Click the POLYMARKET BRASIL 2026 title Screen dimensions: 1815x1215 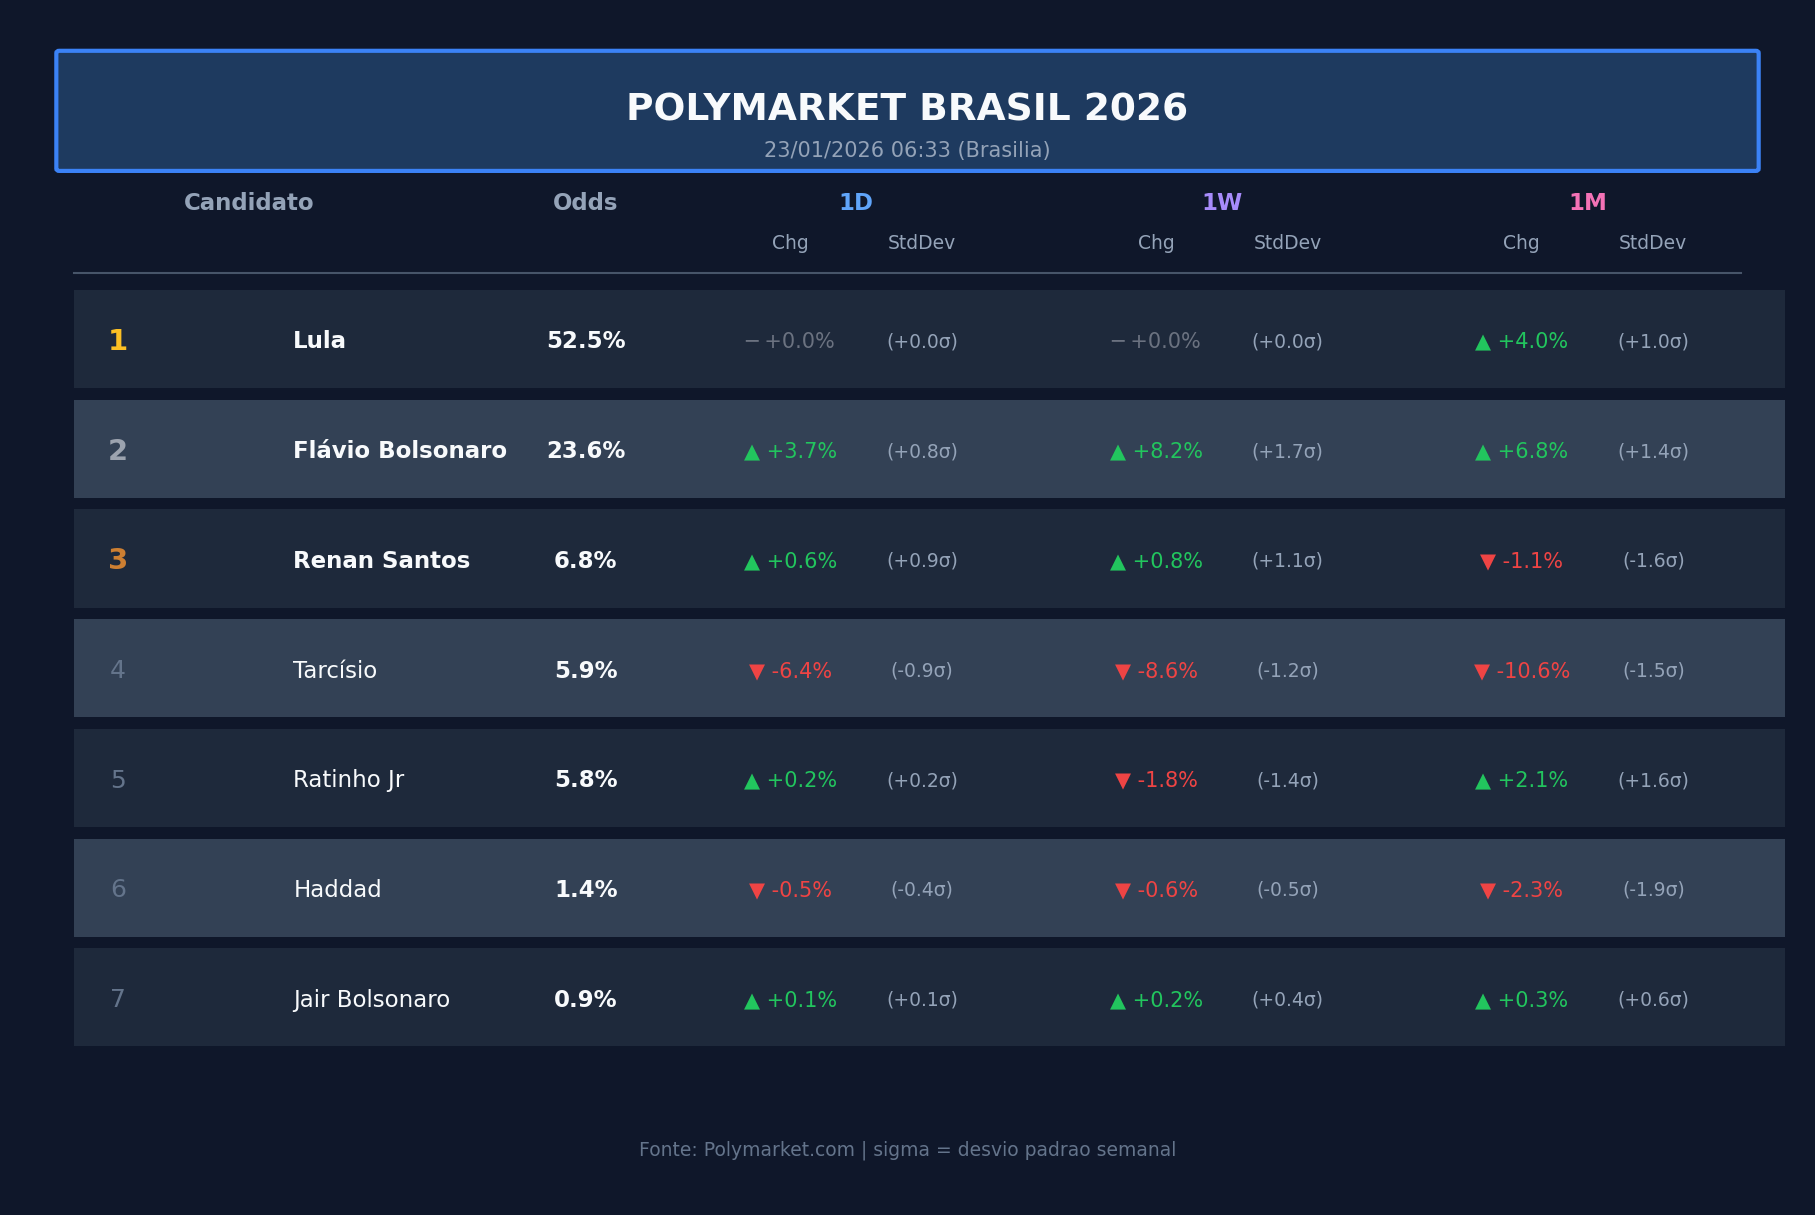tap(907, 108)
